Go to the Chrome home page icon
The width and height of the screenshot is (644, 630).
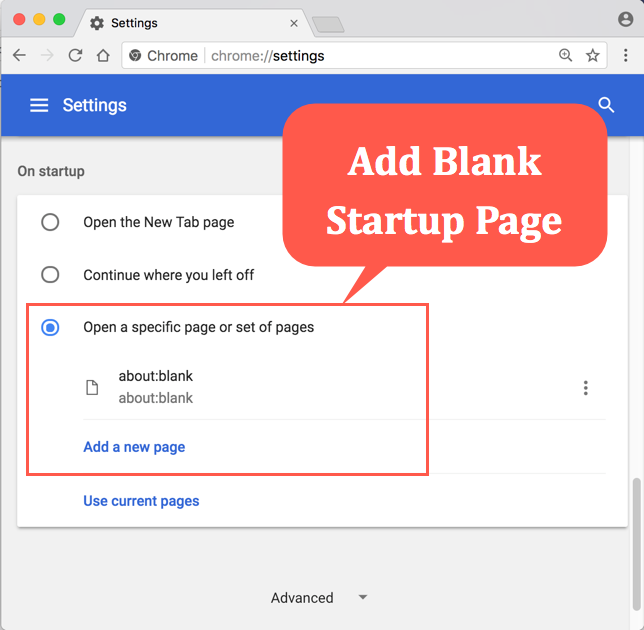(102, 56)
